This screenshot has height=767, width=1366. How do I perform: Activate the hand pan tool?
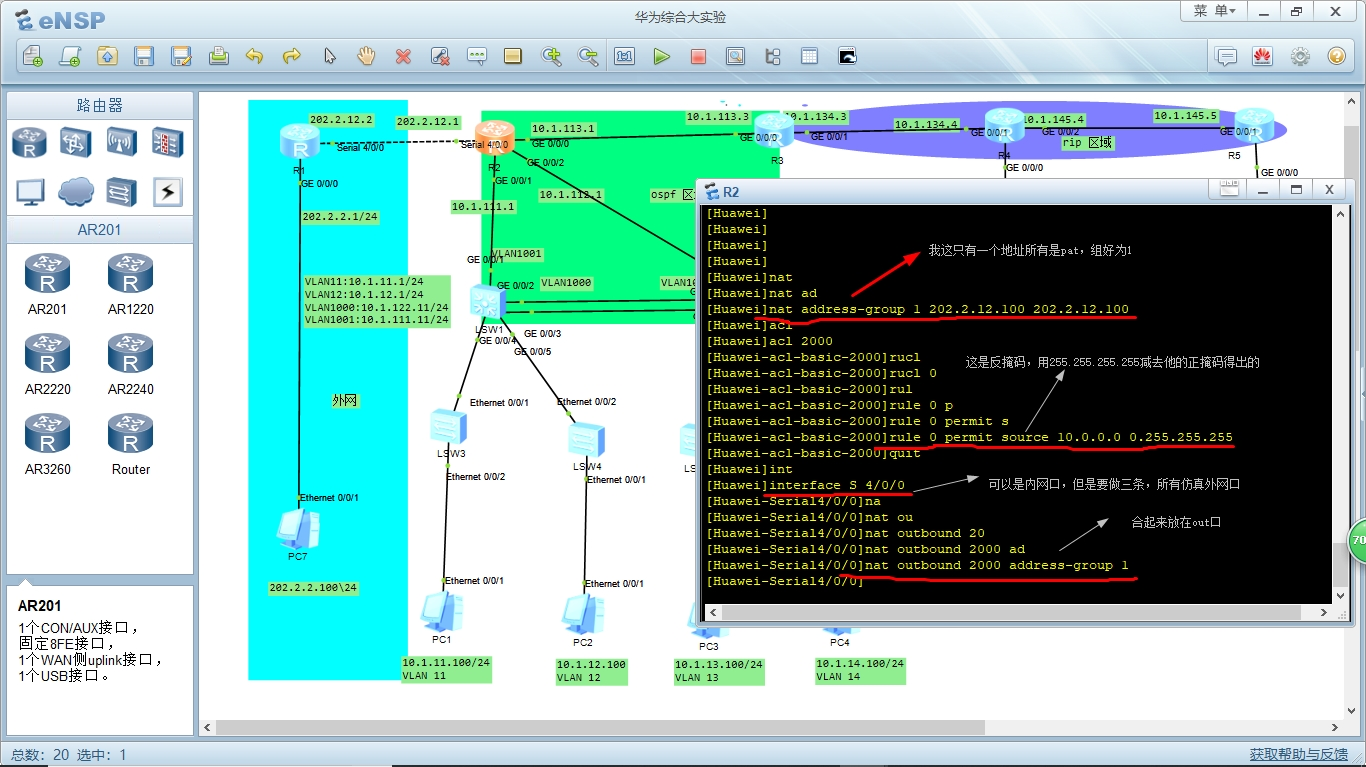[x=366, y=56]
